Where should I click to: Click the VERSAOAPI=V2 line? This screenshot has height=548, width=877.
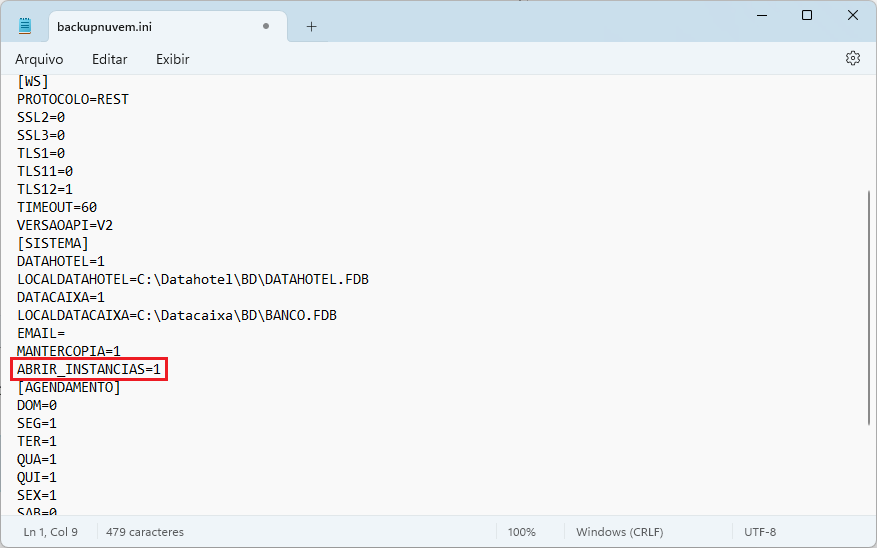point(65,225)
